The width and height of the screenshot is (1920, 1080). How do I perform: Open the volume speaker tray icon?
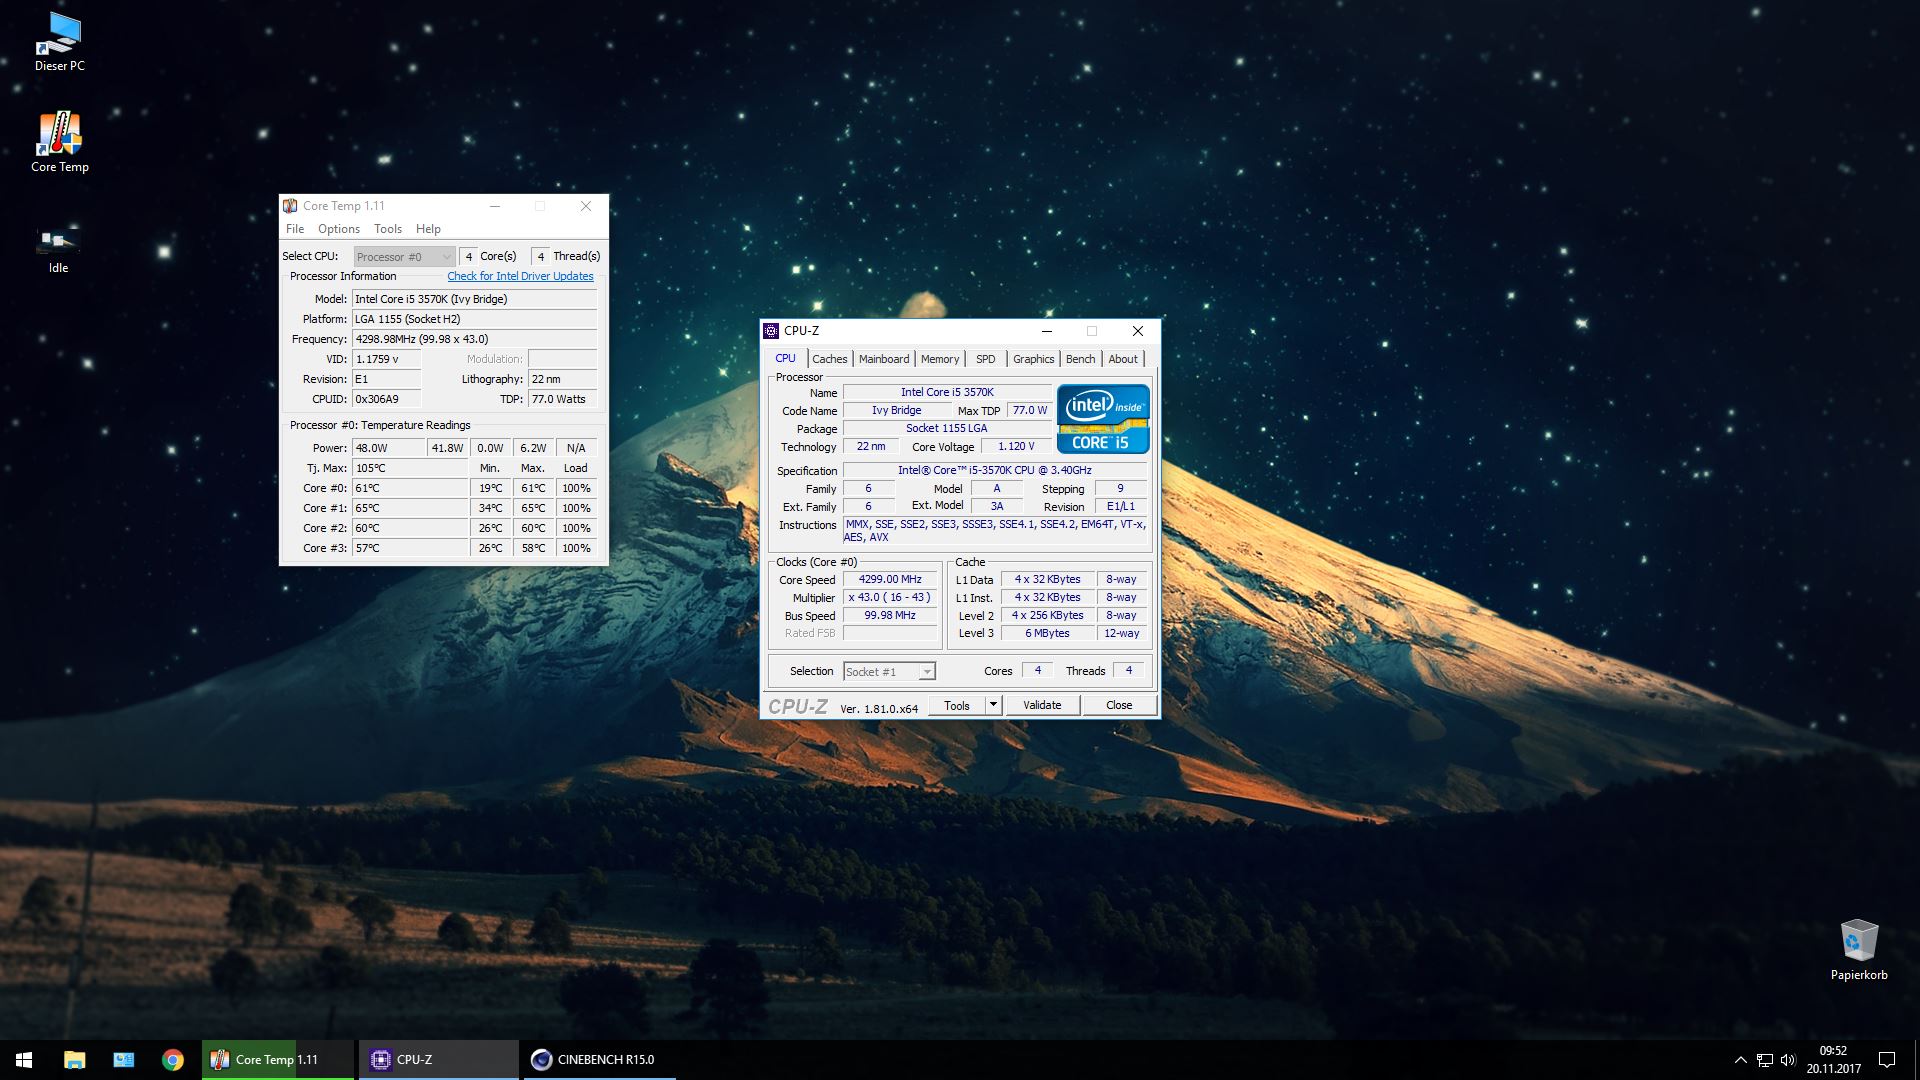tap(1788, 1060)
